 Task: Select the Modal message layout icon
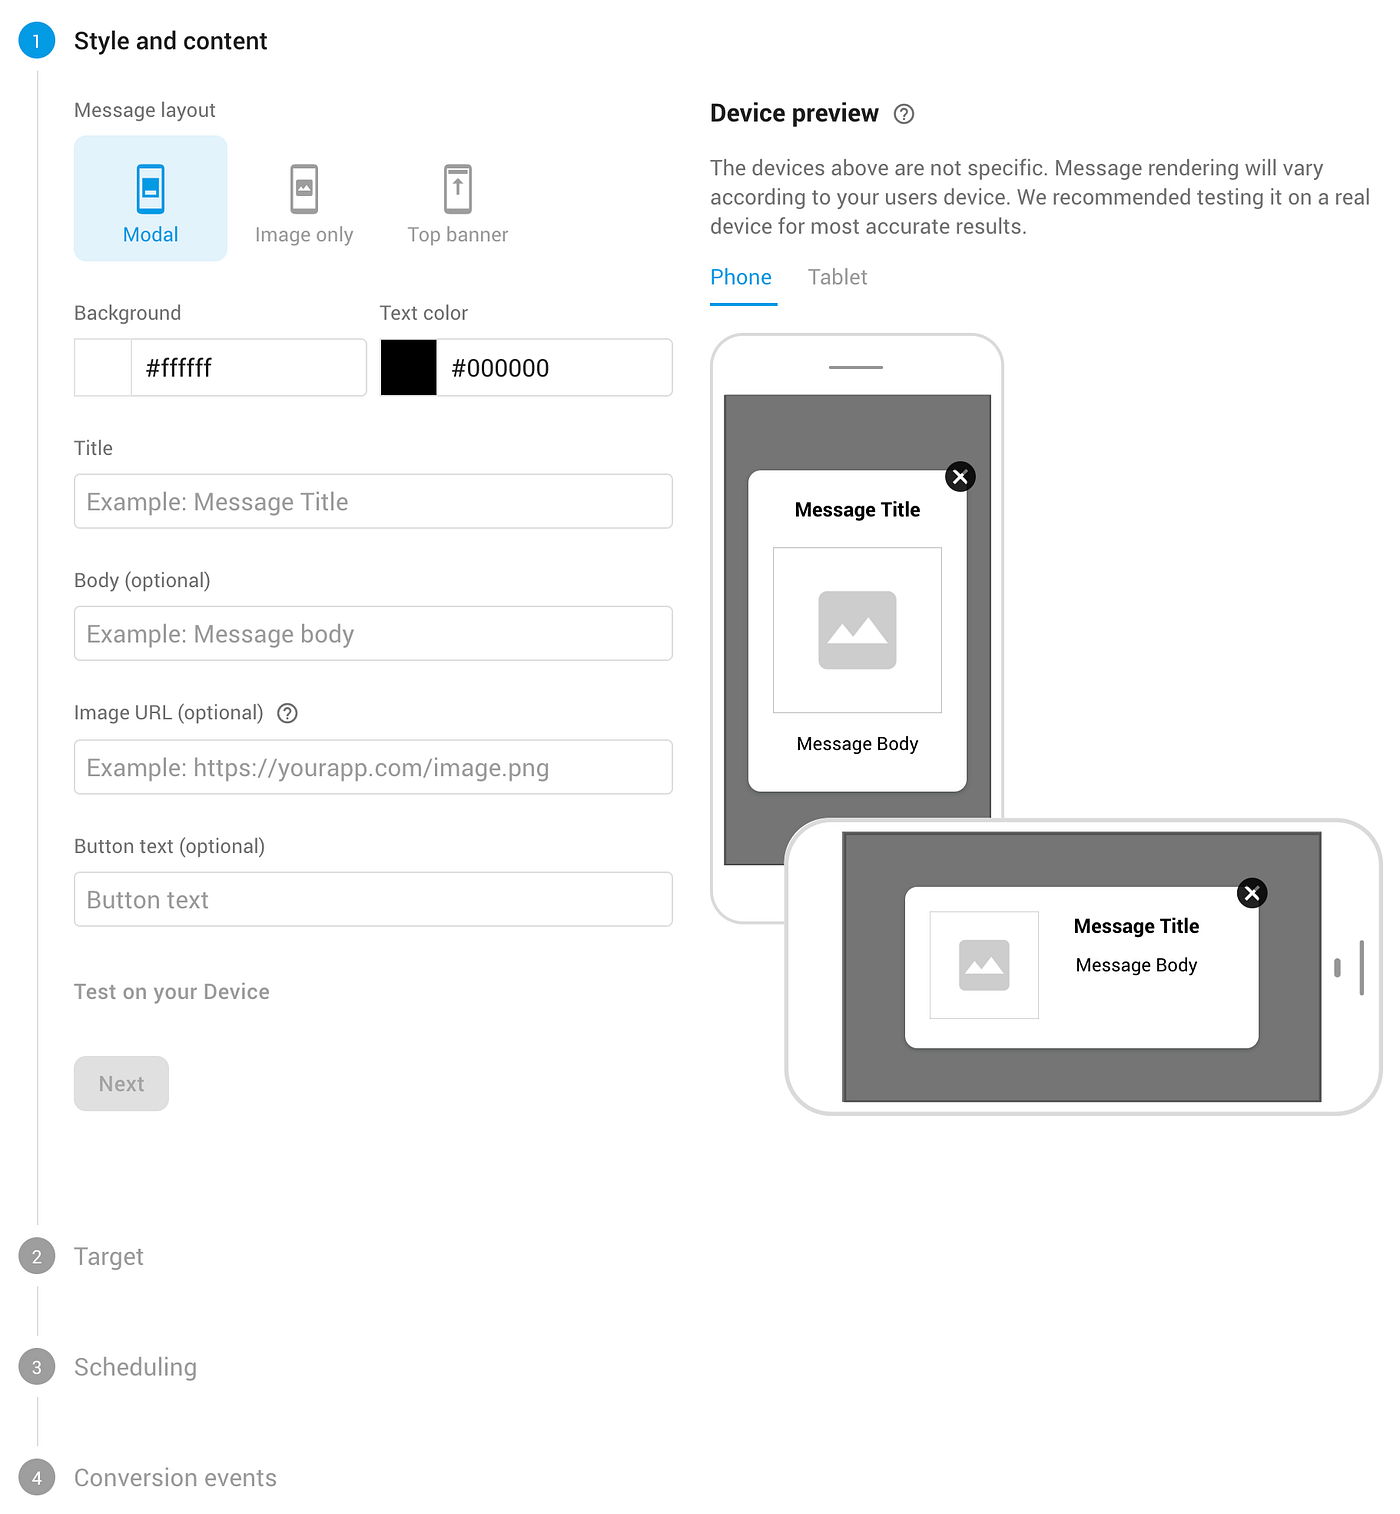coord(150,187)
